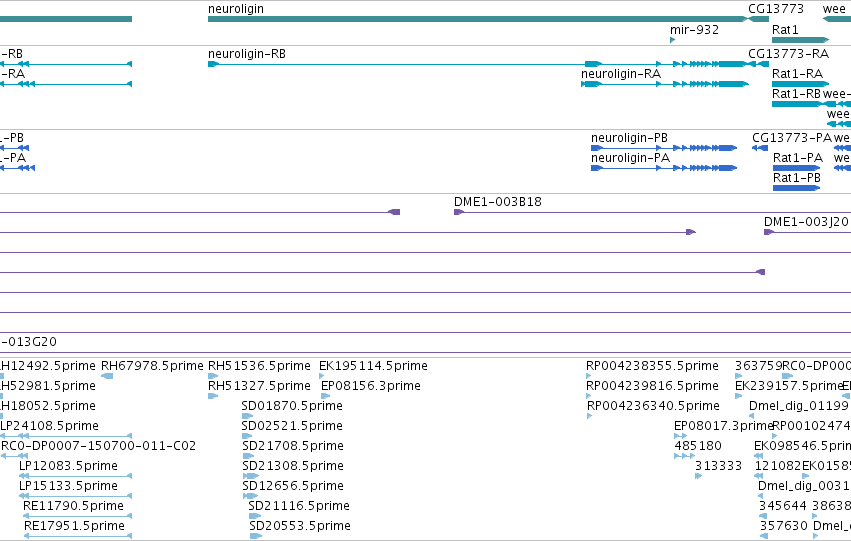Click RE17951.5prime EST label
The width and height of the screenshot is (851, 541).
[x=74, y=526]
